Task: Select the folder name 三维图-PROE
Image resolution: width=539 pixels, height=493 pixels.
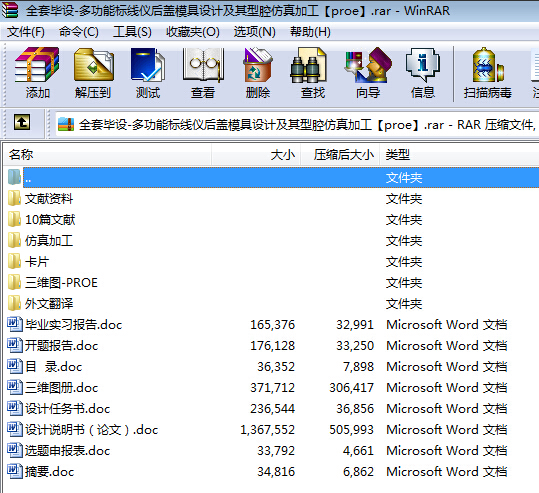Action: coord(61,283)
